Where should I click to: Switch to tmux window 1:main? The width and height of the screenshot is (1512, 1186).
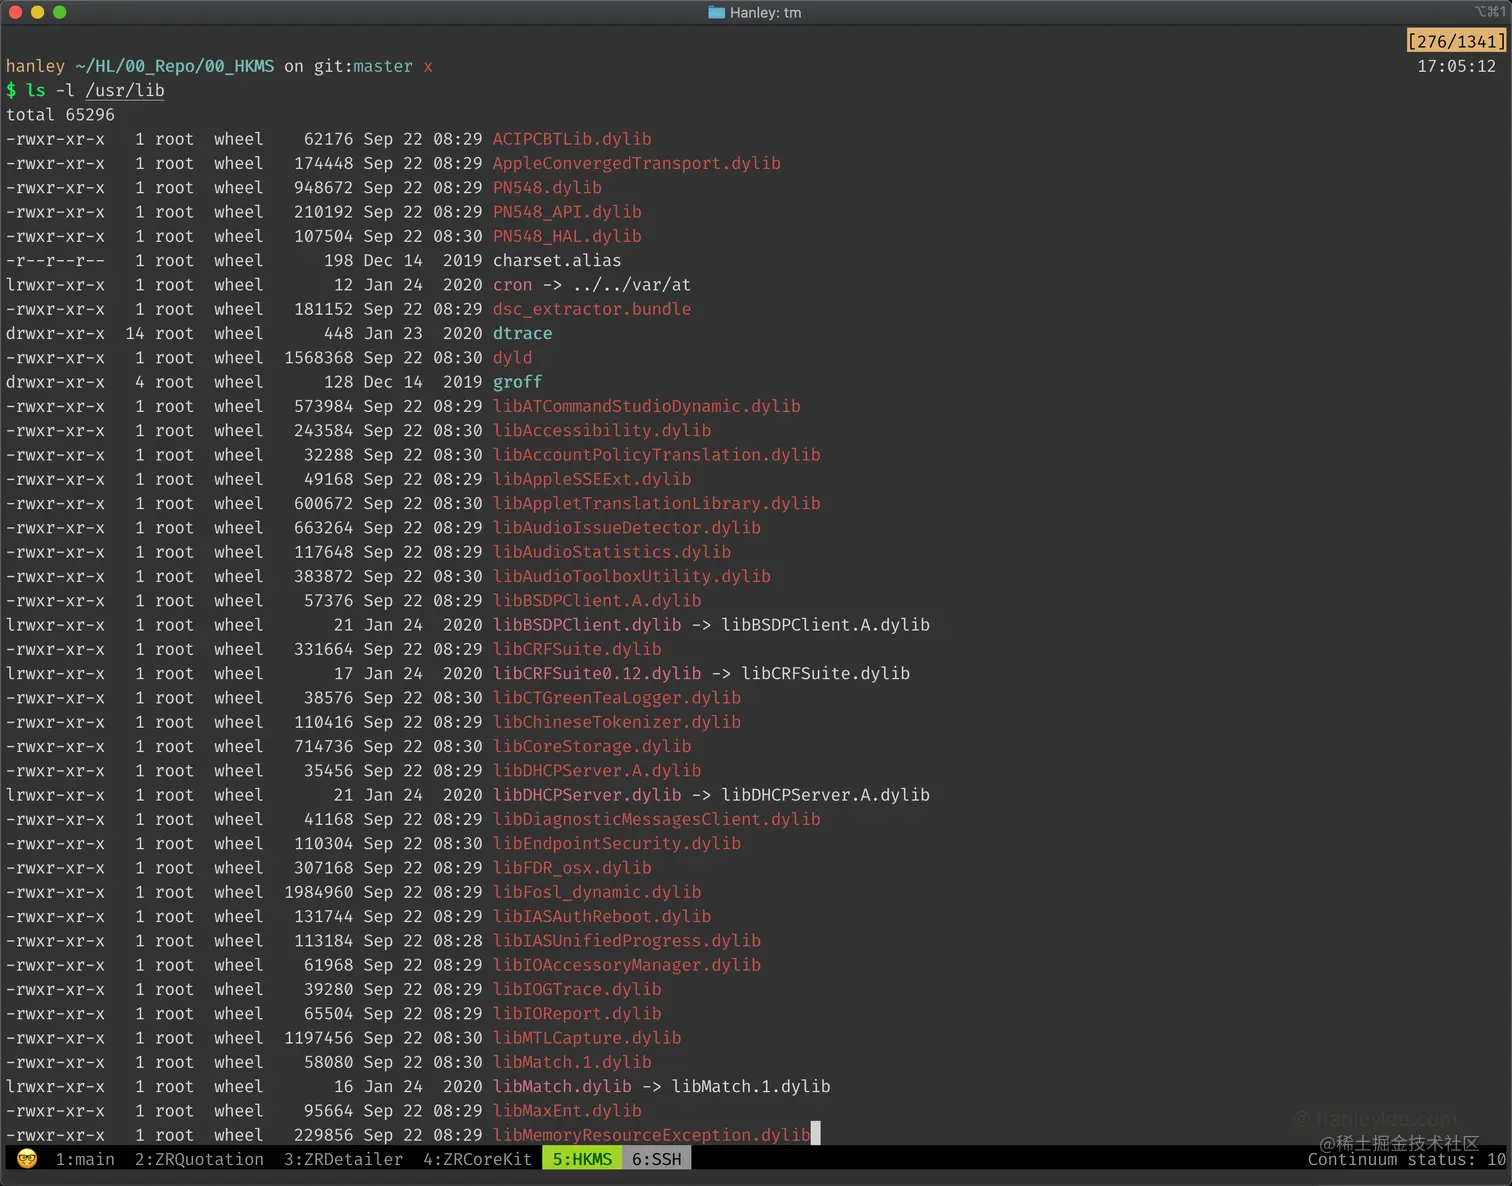pyautogui.click(x=85, y=1159)
